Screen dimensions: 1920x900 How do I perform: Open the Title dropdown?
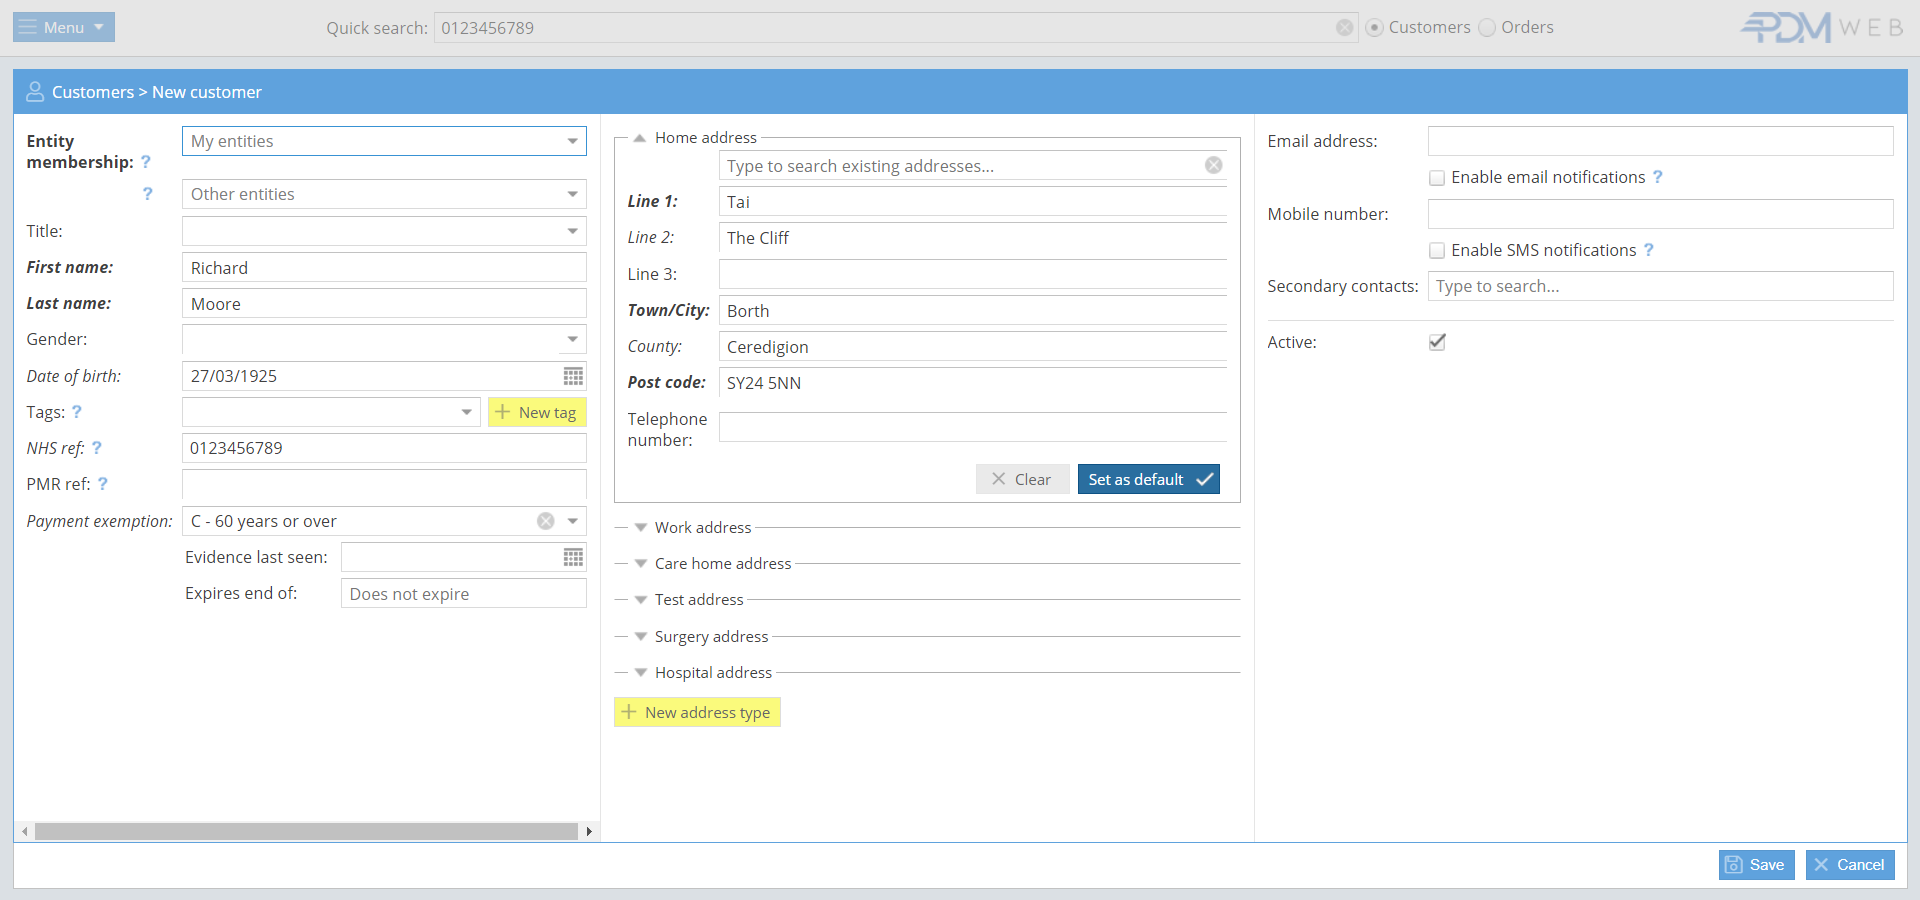click(x=572, y=231)
